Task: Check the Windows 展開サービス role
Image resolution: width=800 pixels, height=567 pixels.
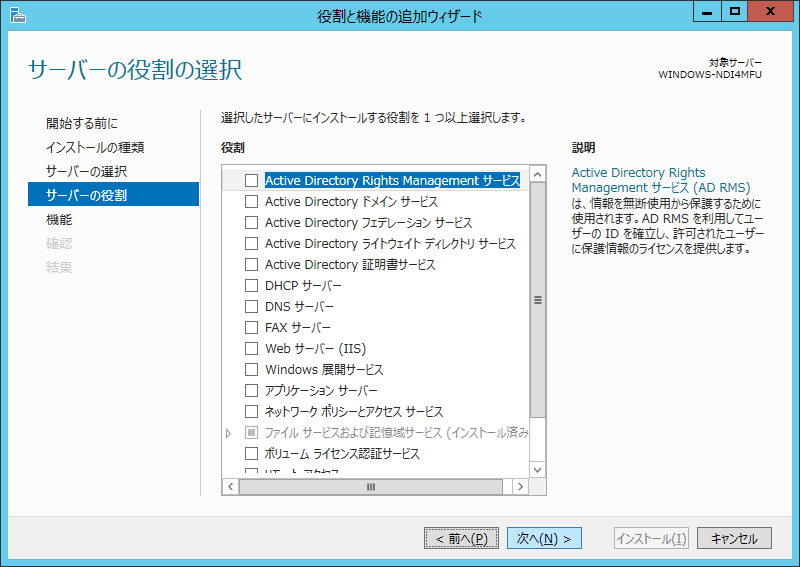Action: coord(251,370)
